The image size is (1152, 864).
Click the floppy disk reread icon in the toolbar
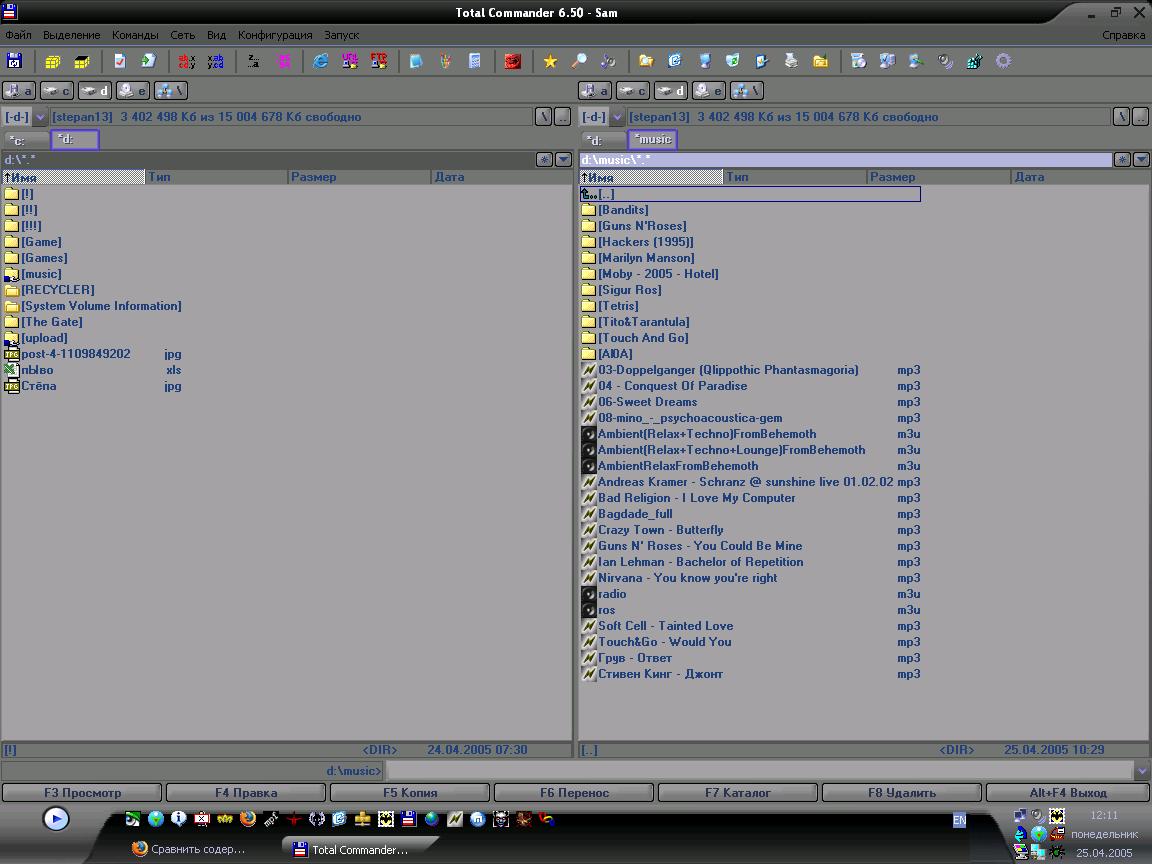pos(14,61)
